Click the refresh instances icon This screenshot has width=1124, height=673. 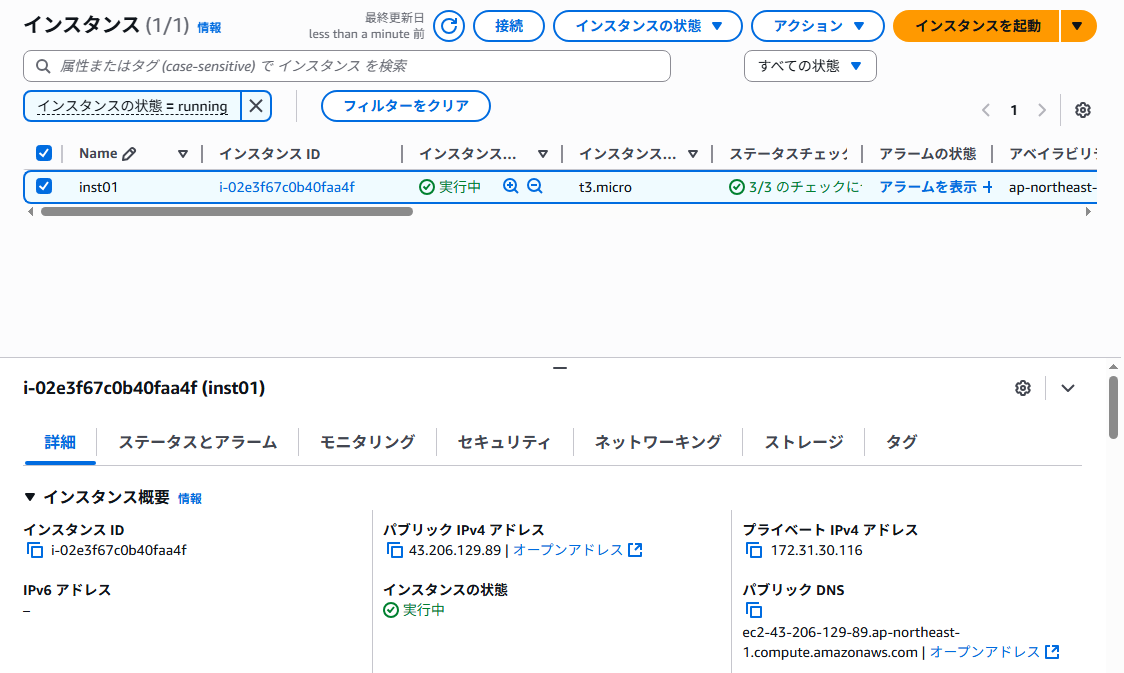pyautogui.click(x=449, y=26)
